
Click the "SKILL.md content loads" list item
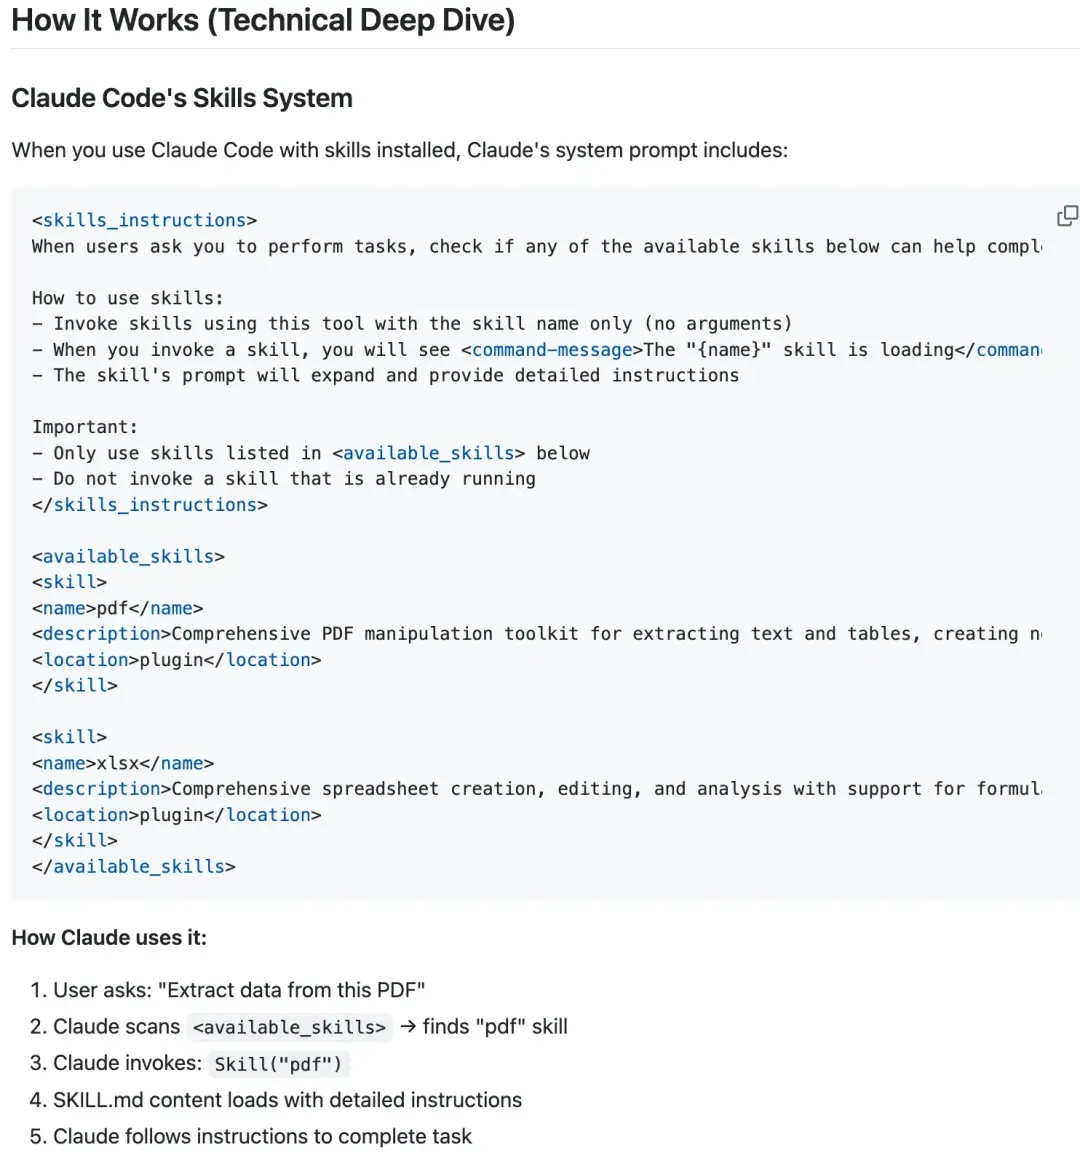(x=287, y=1100)
